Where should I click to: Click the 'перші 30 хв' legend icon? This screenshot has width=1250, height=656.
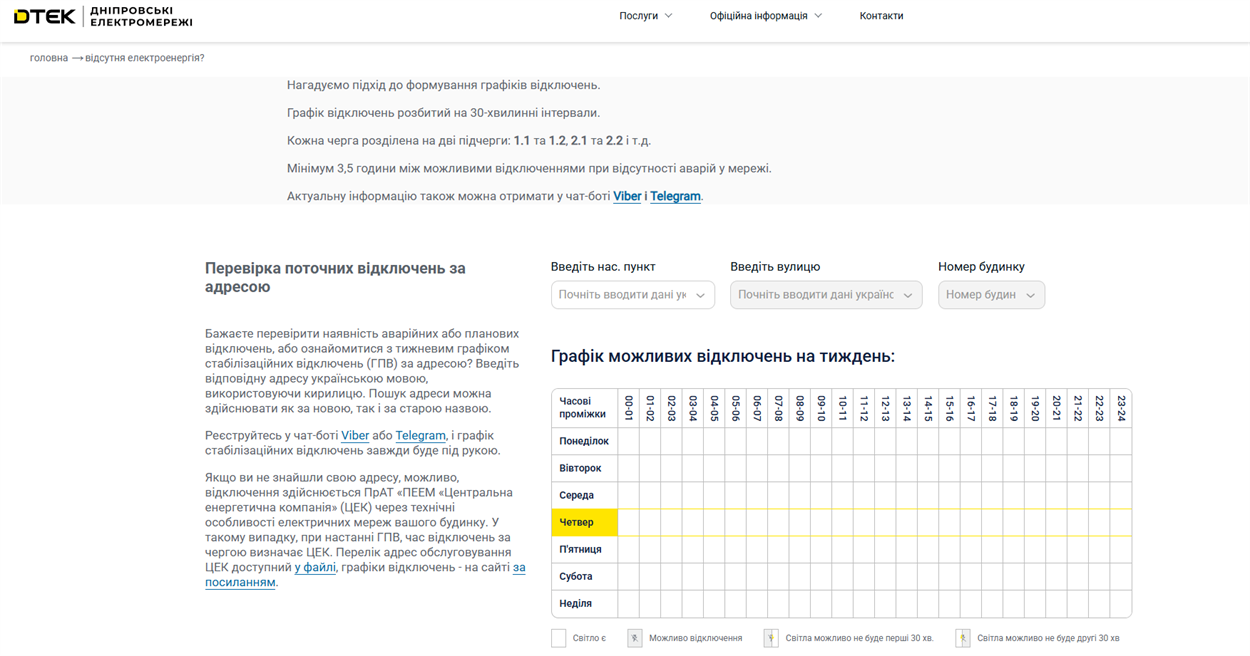pyautogui.click(x=771, y=638)
